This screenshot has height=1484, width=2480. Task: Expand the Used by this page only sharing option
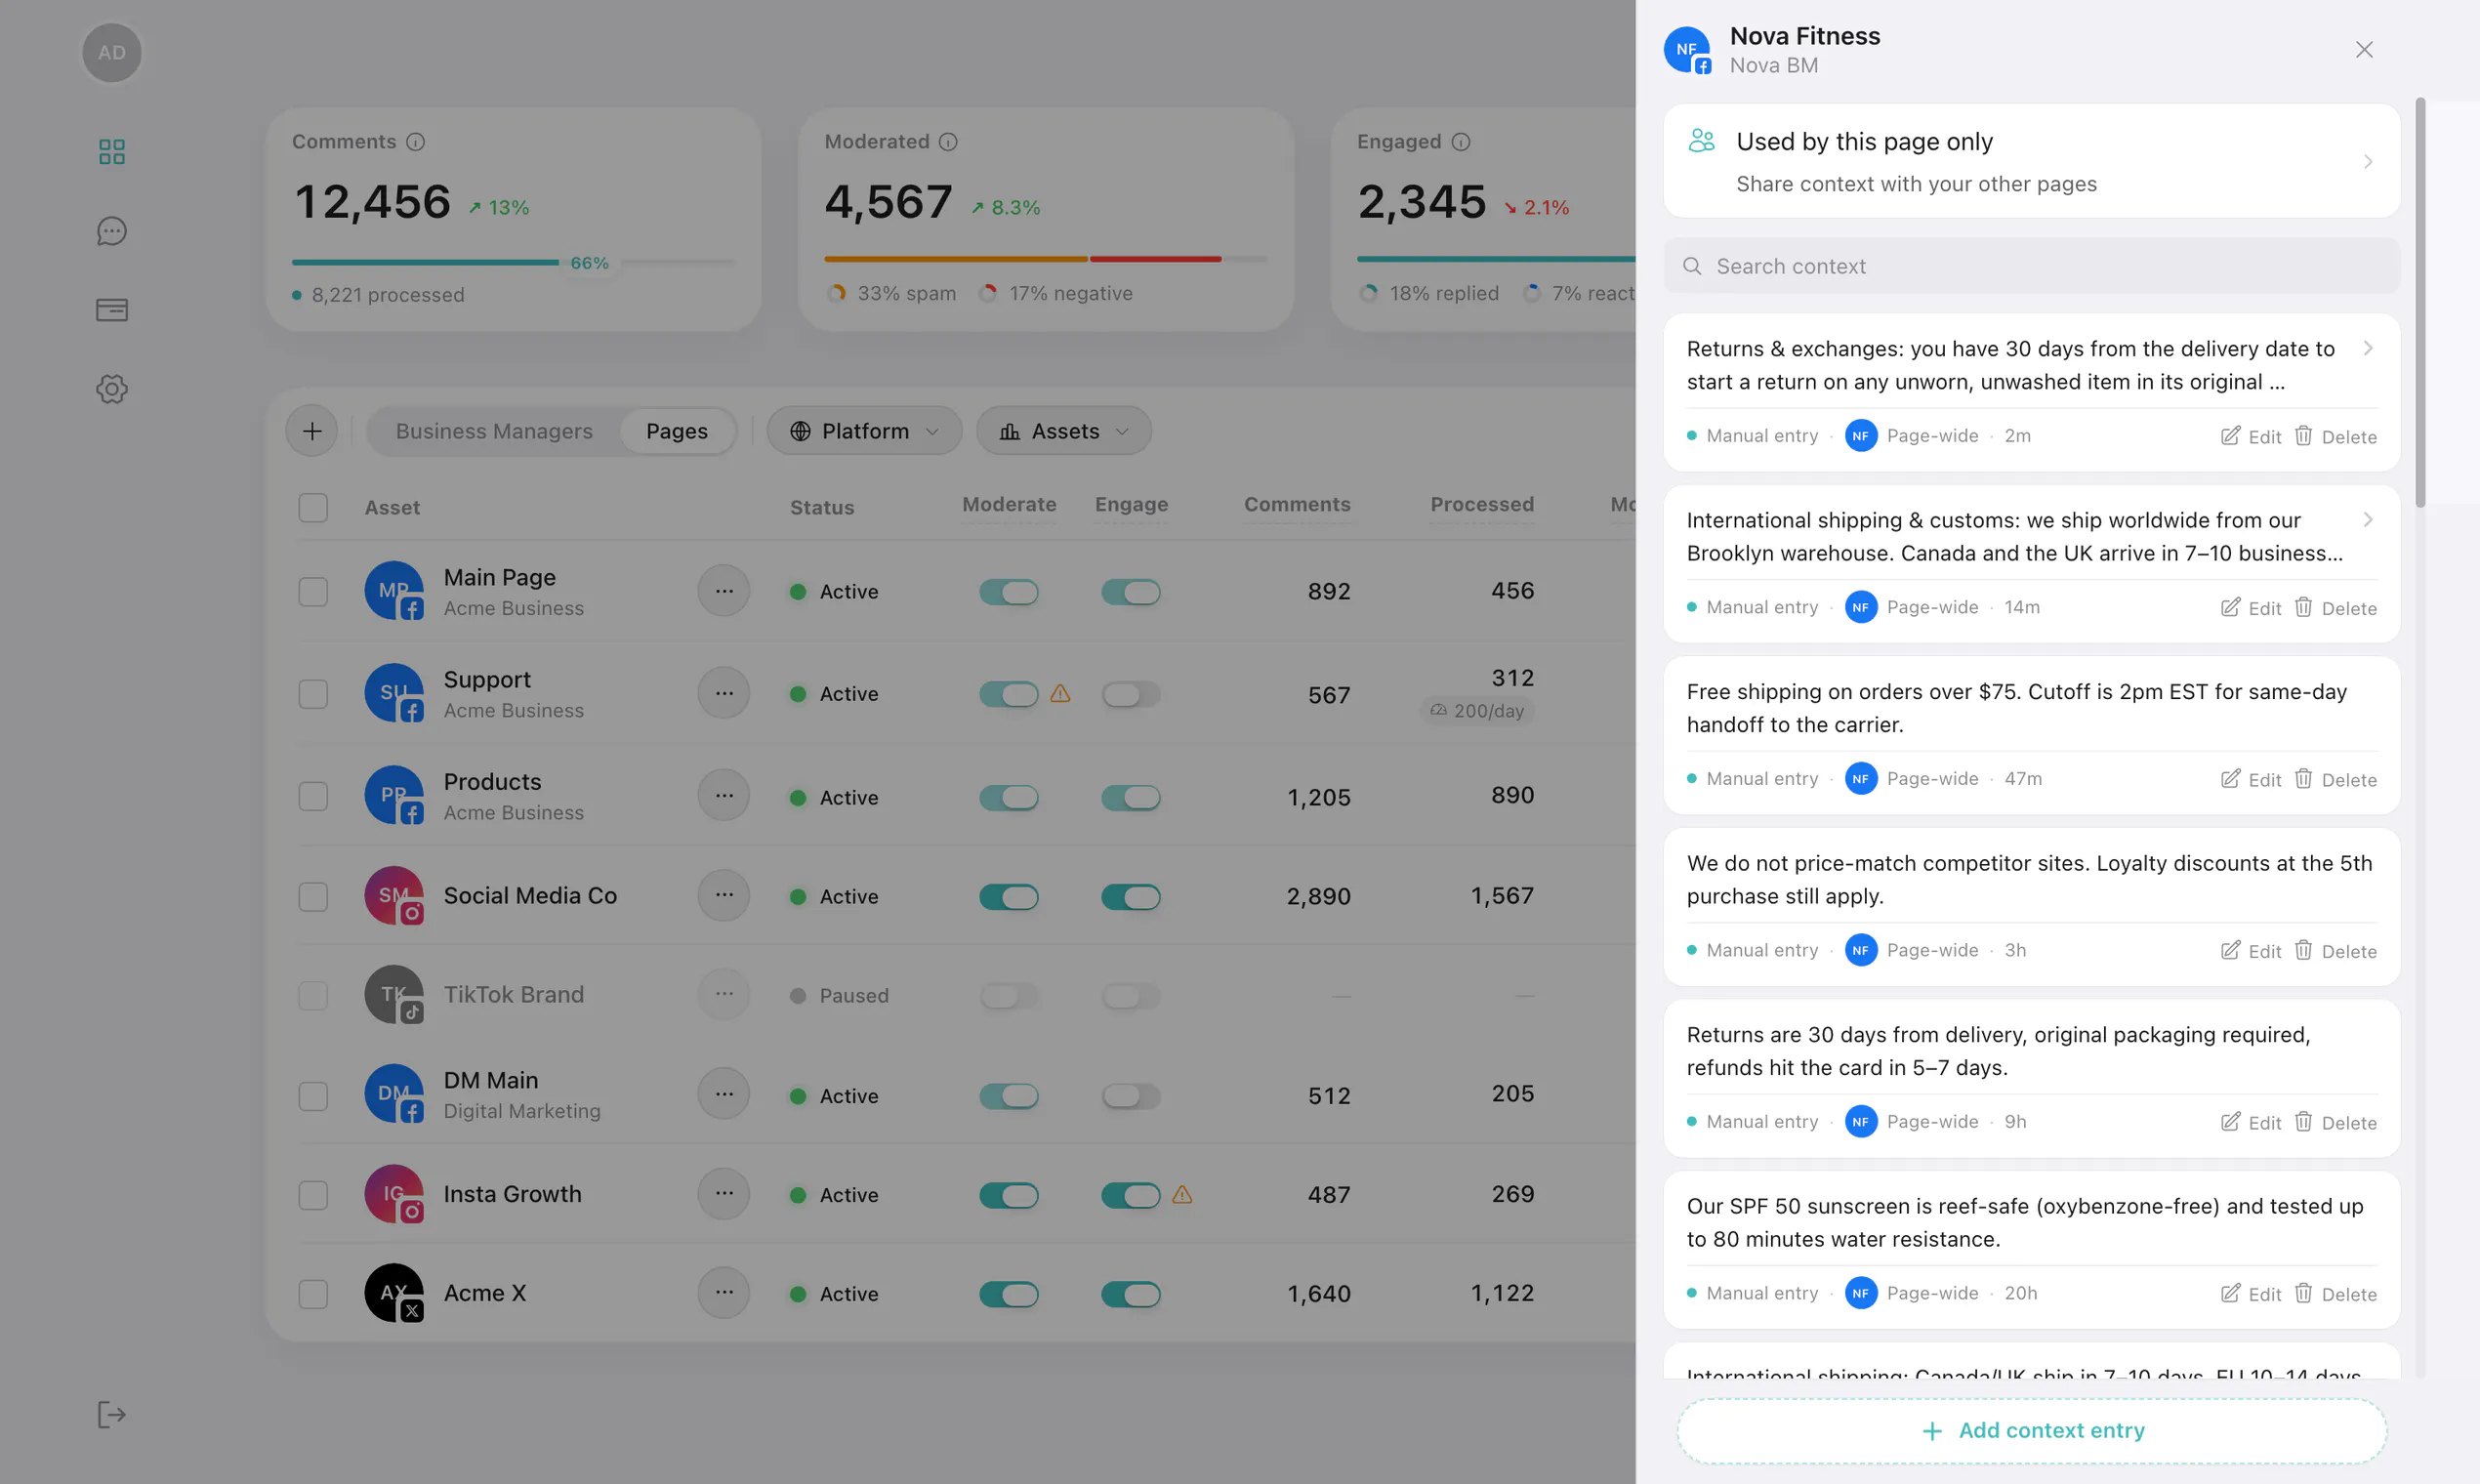click(x=2032, y=161)
